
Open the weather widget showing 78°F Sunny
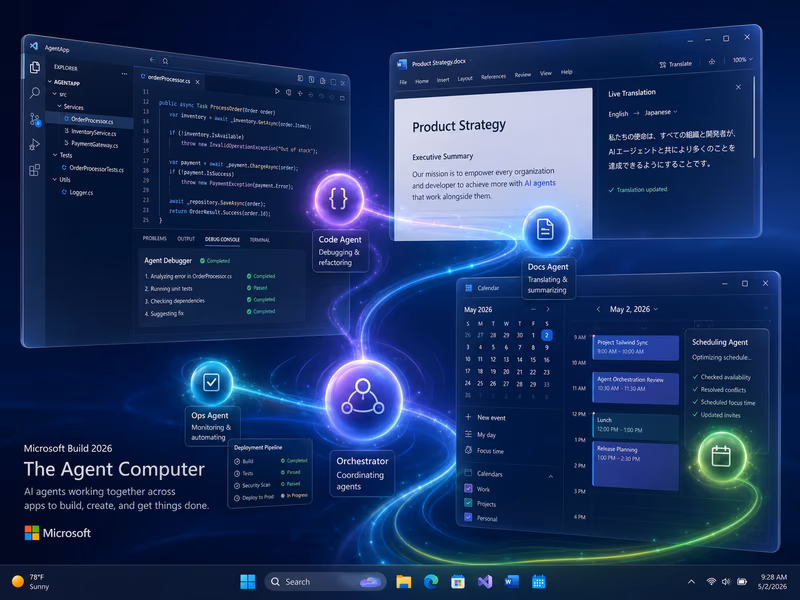tap(31, 582)
